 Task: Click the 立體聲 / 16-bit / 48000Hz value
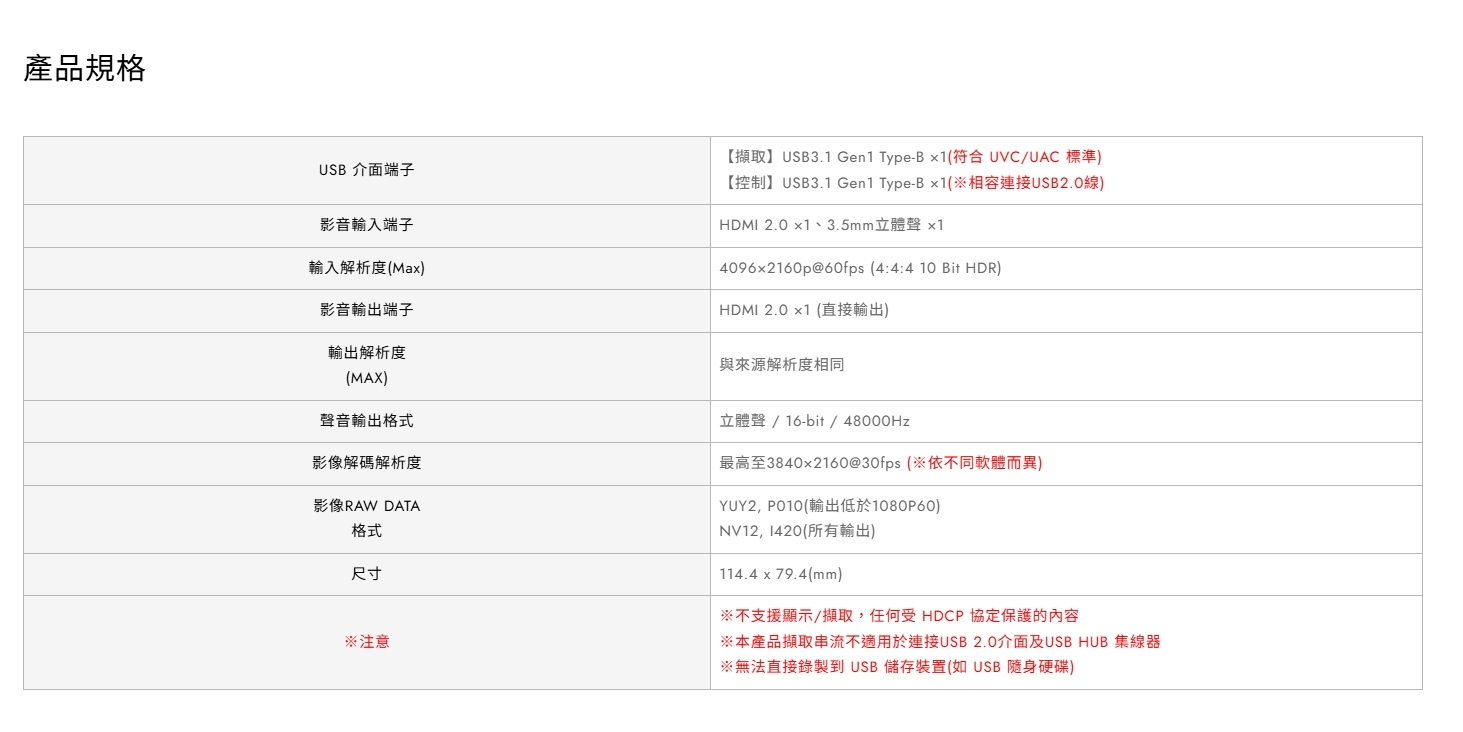(x=814, y=421)
